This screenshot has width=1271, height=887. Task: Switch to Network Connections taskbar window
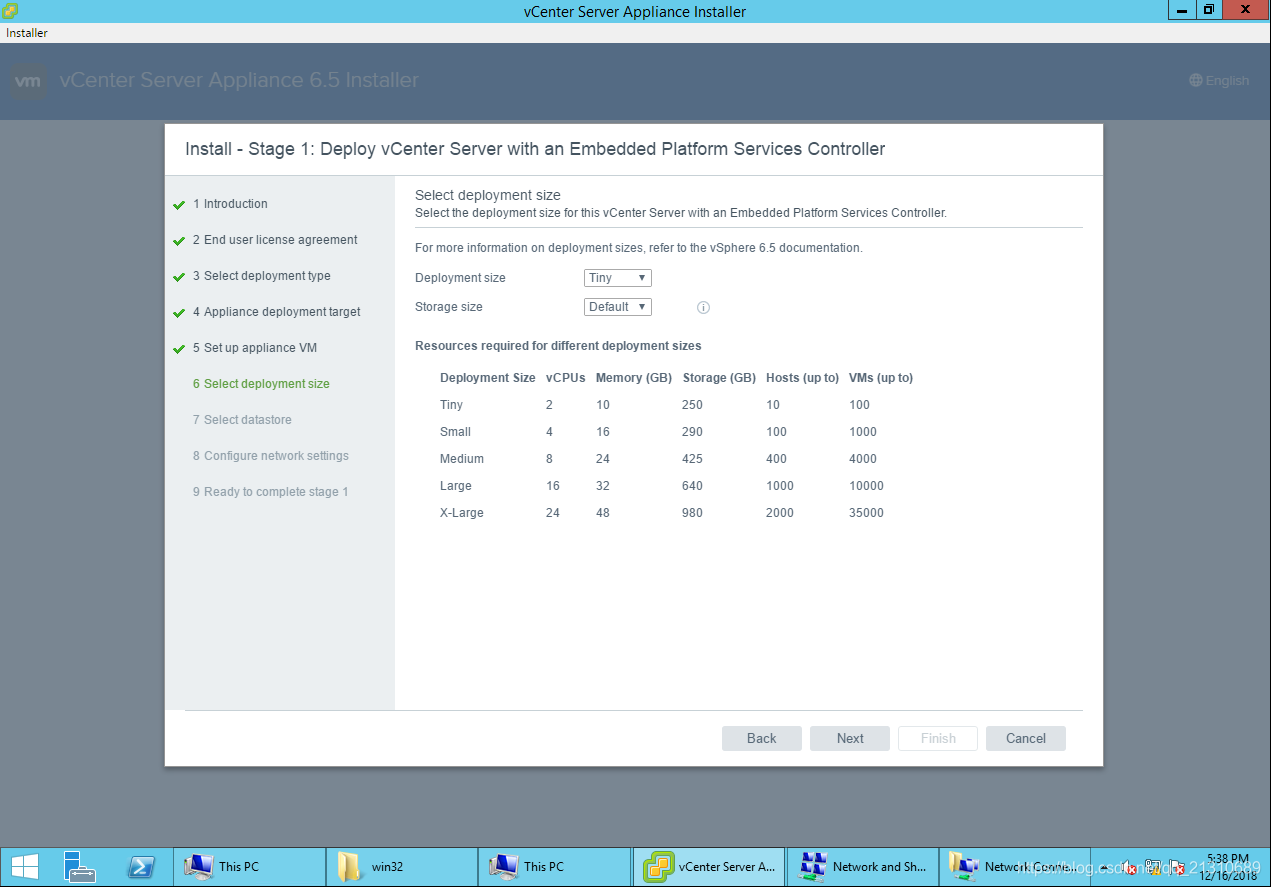tap(1015, 866)
